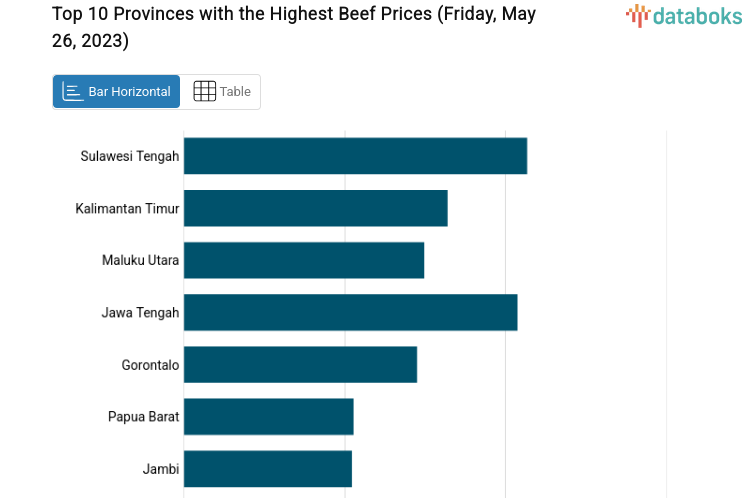Click the Sulawesi Tengah bar
The width and height of the screenshot is (753, 498).
point(355,156)
